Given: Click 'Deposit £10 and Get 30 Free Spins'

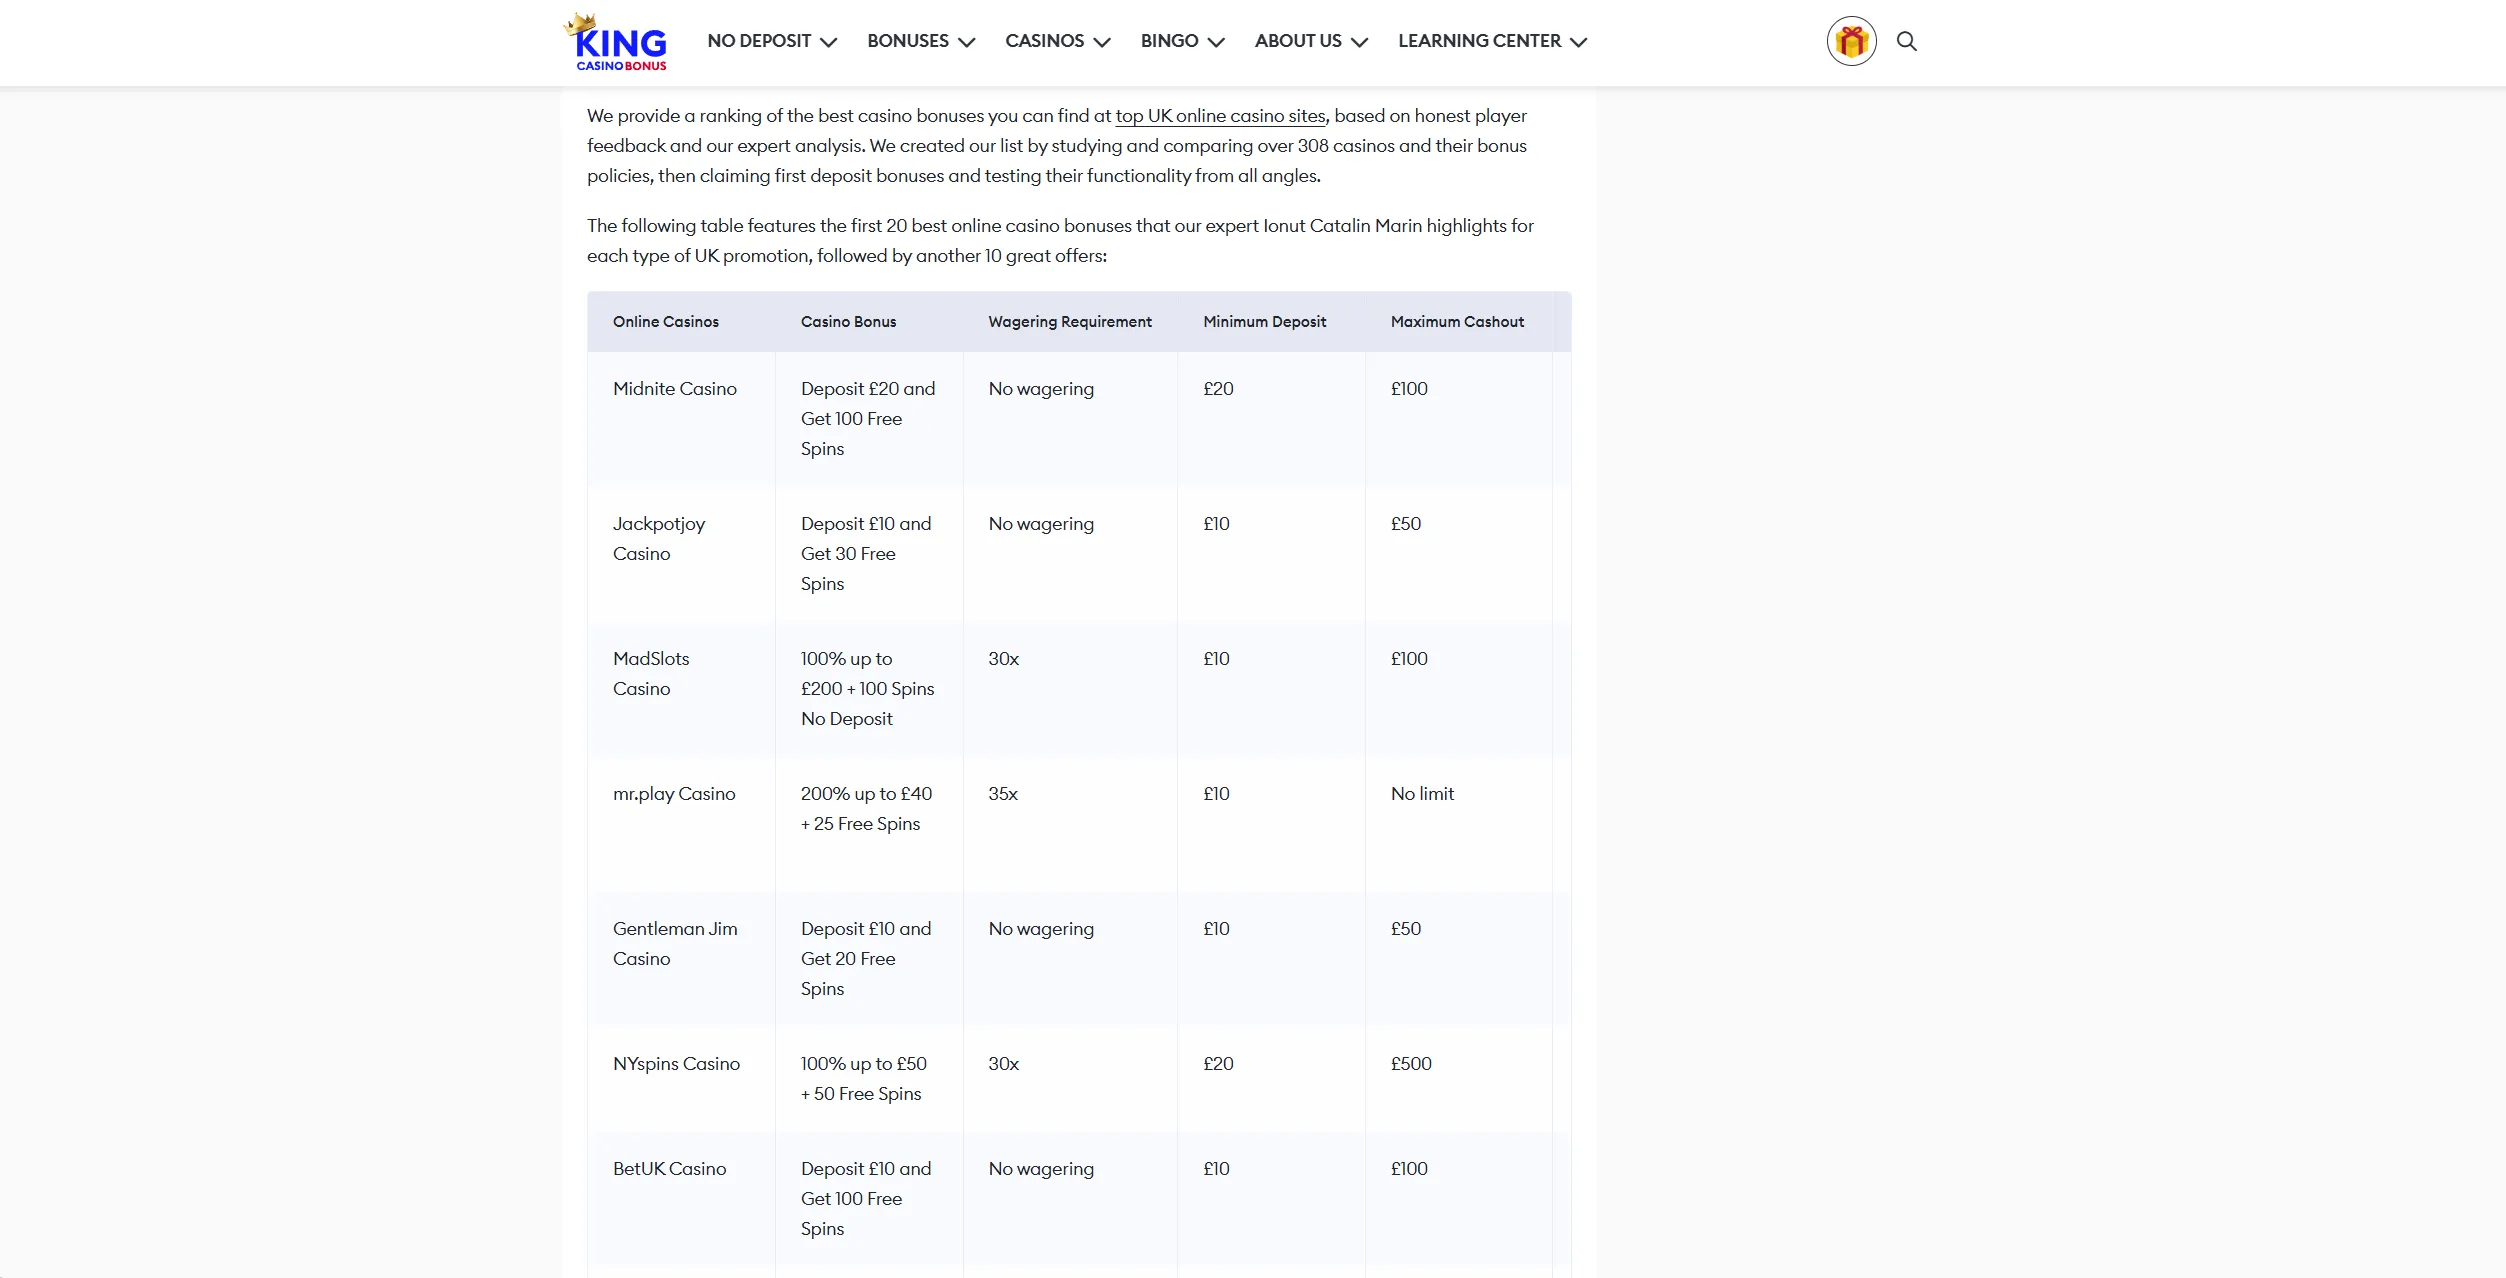Looking at the screenshot, I should 866,554.
